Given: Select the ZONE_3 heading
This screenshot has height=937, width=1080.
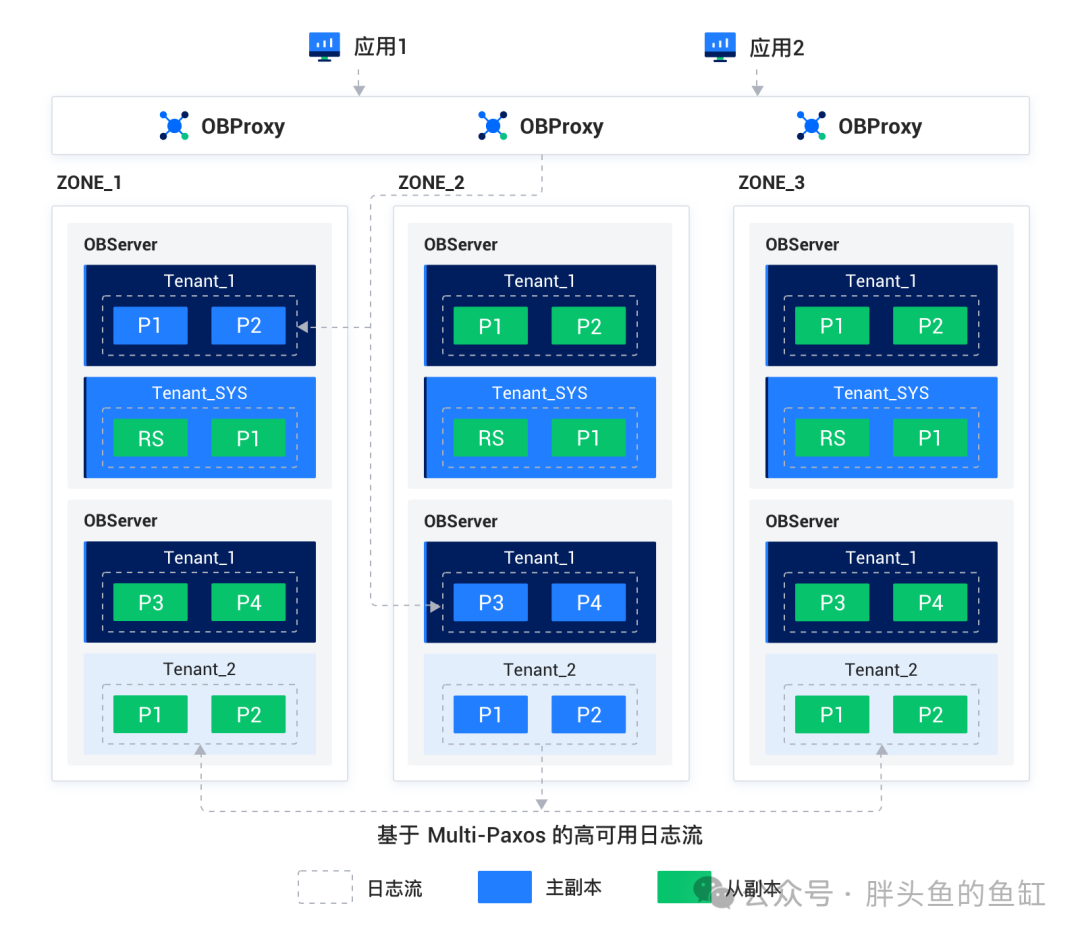Looking at the screenshot, I should click(x=771, y=183).
